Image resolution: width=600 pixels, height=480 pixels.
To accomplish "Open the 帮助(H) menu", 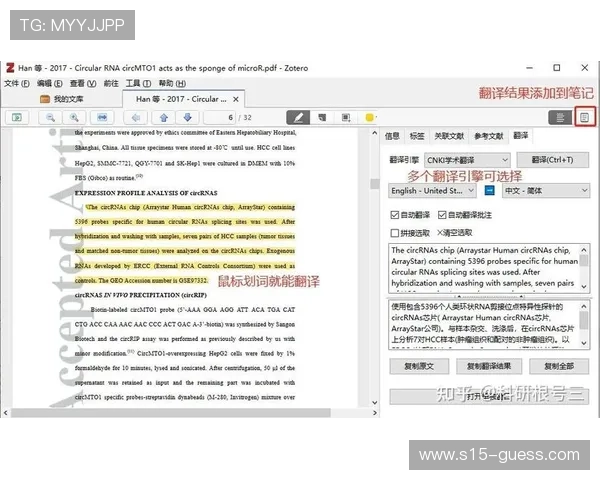I will click(x=172, y=83).
